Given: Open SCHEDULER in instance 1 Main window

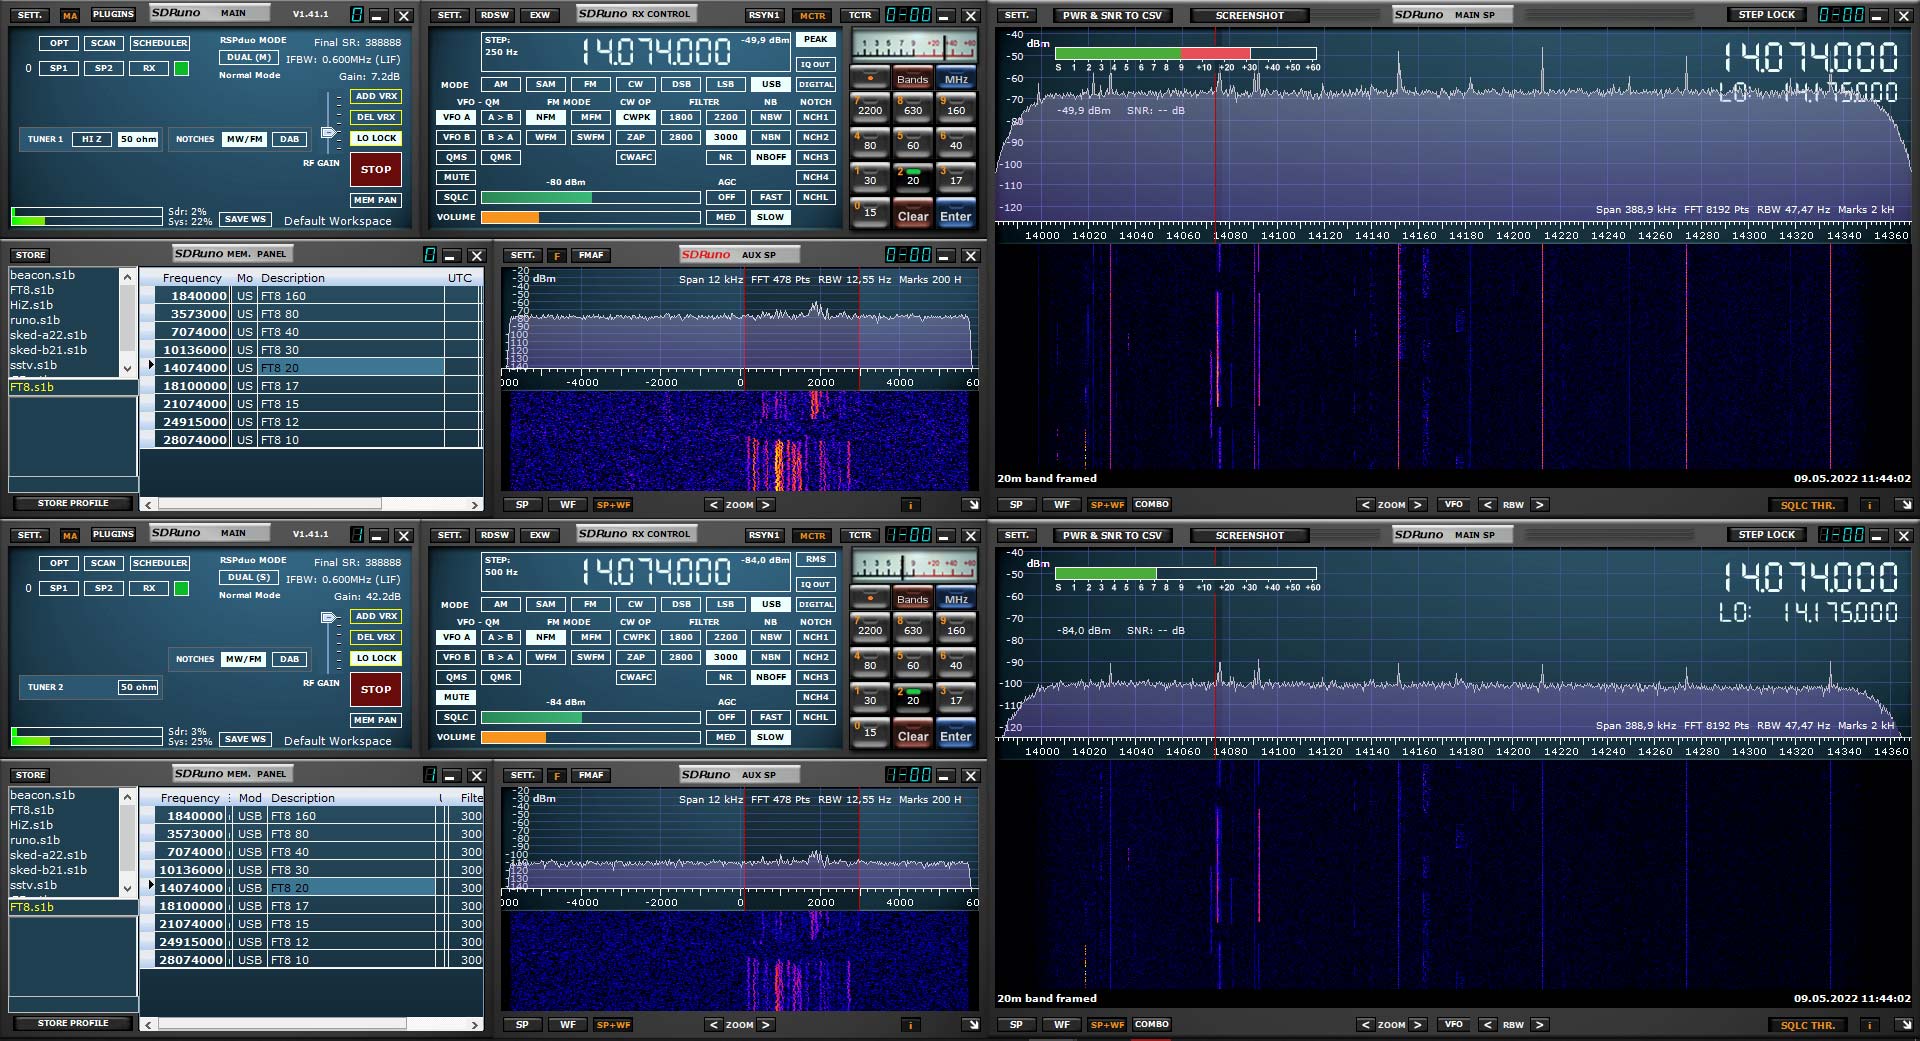Looking at the screenshot, I should 160,563.
